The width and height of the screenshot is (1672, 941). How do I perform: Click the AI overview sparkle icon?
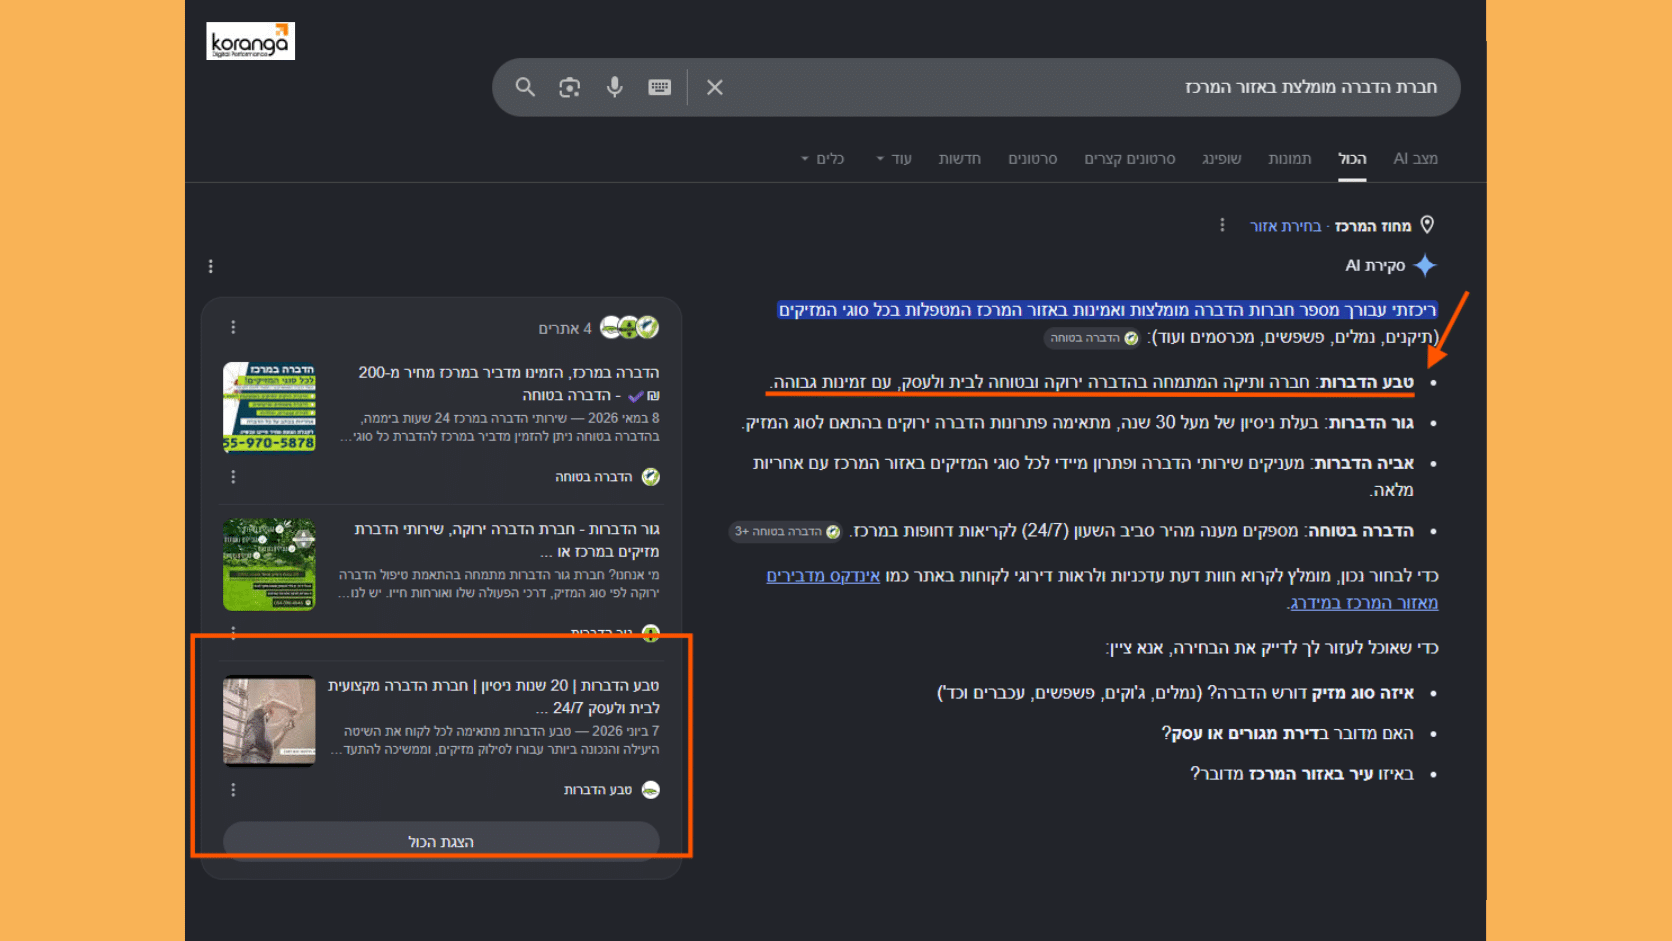[x=1425, y=265]
